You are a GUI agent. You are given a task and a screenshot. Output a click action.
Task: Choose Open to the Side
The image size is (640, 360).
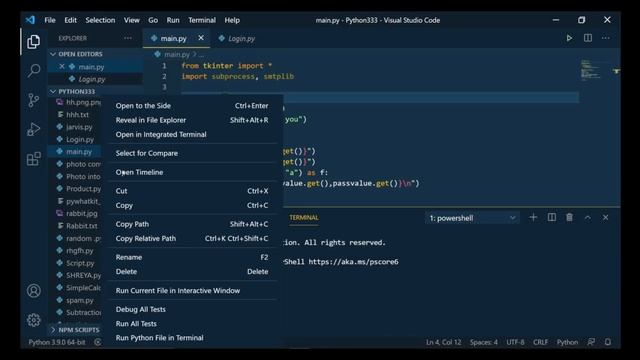click(x=192, y=106)
